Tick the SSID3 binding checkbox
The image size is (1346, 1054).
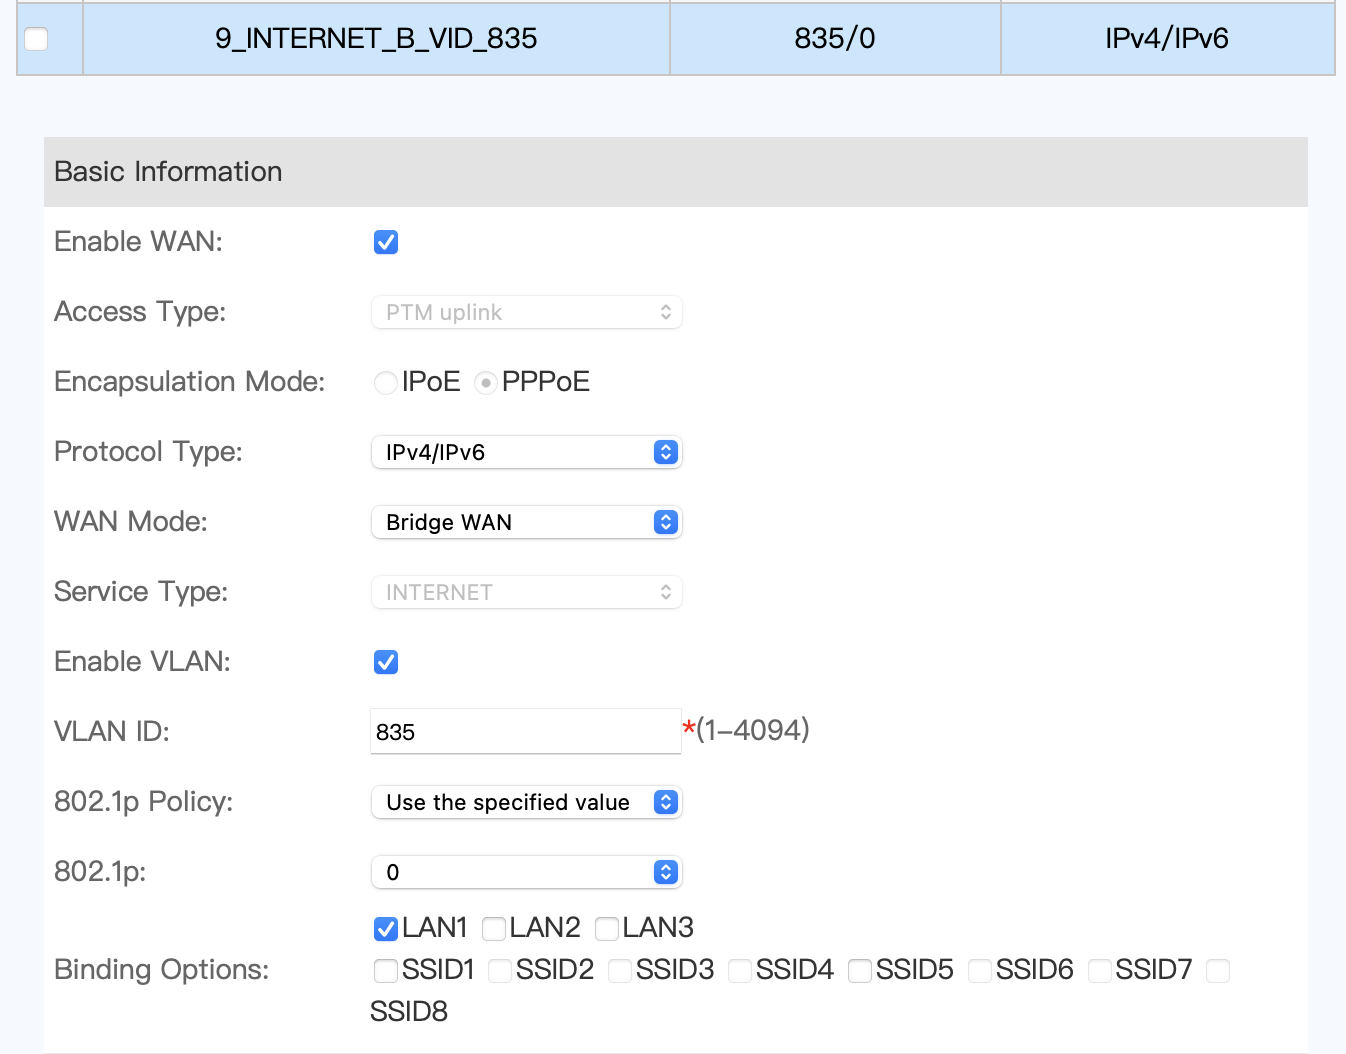click(620, 971)
